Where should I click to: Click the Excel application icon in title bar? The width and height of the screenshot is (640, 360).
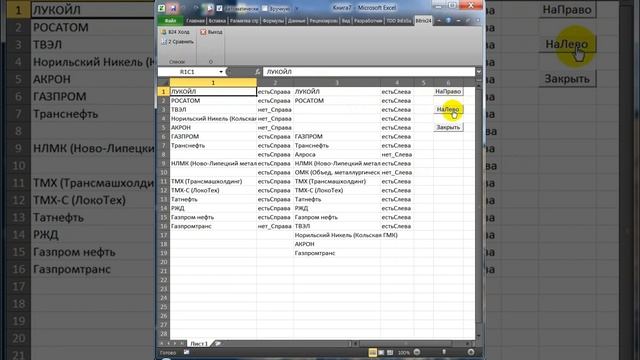coord(162,8)
